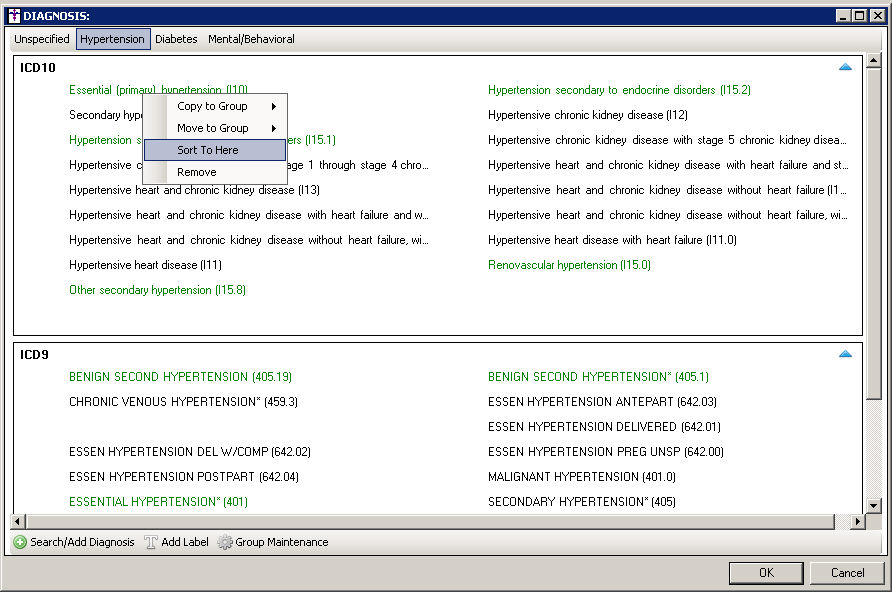The image size is (892, 592).
Task: Switch to the Unspecified tab
Action: coord(42,39)
